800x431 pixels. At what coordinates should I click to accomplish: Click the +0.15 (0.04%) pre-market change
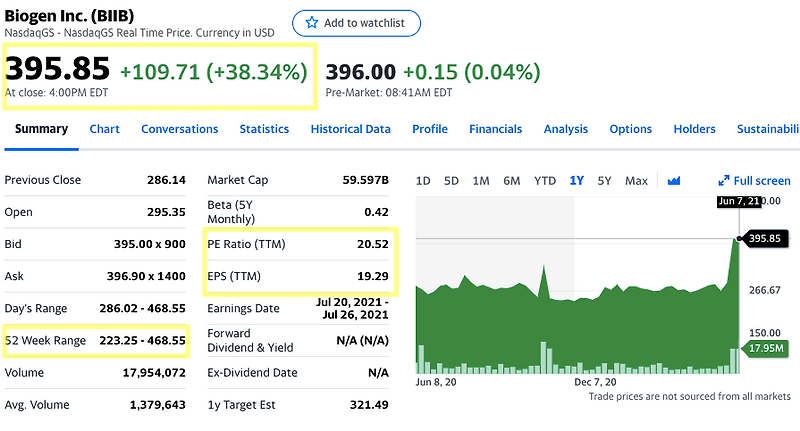point(472,72)
